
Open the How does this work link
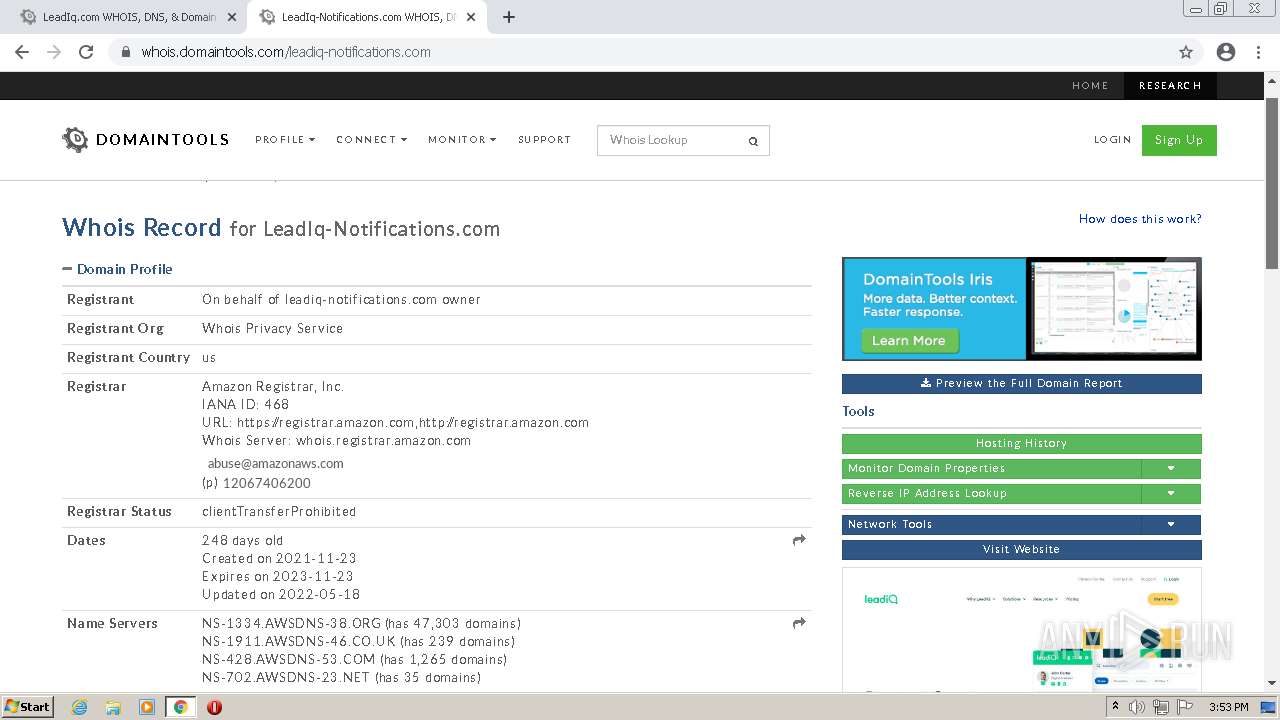[1140, 219]
